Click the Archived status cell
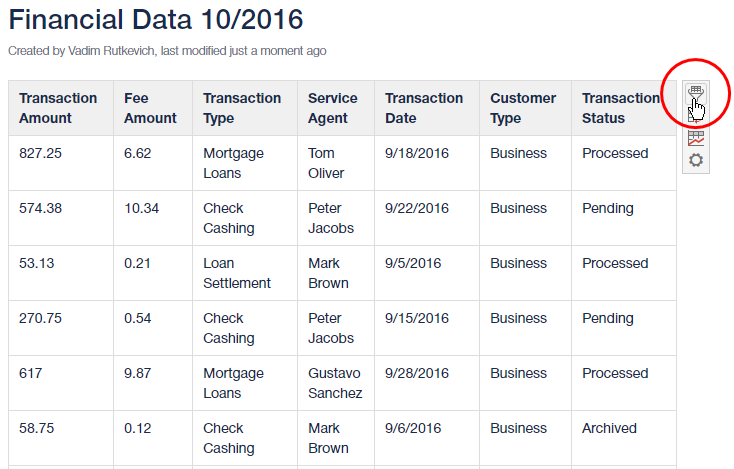Viewport: 734px width, 469px height. click(x=609, y=428)
